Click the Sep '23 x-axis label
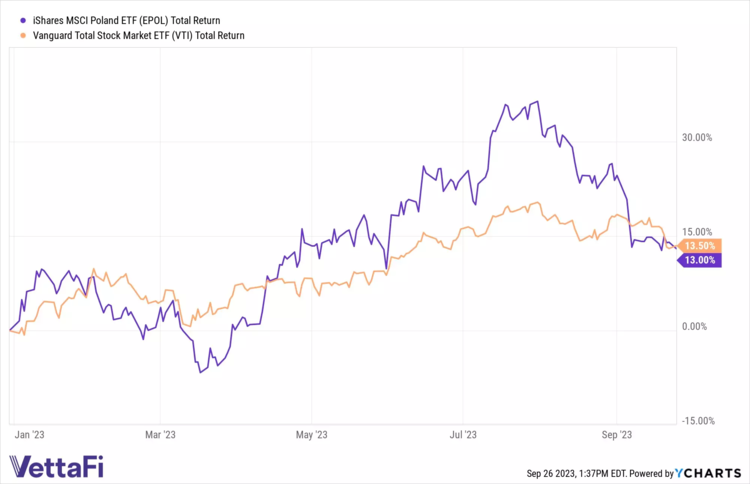Viewport: 750px width, 484px height. pyautogui.click(x=616, y=435)
